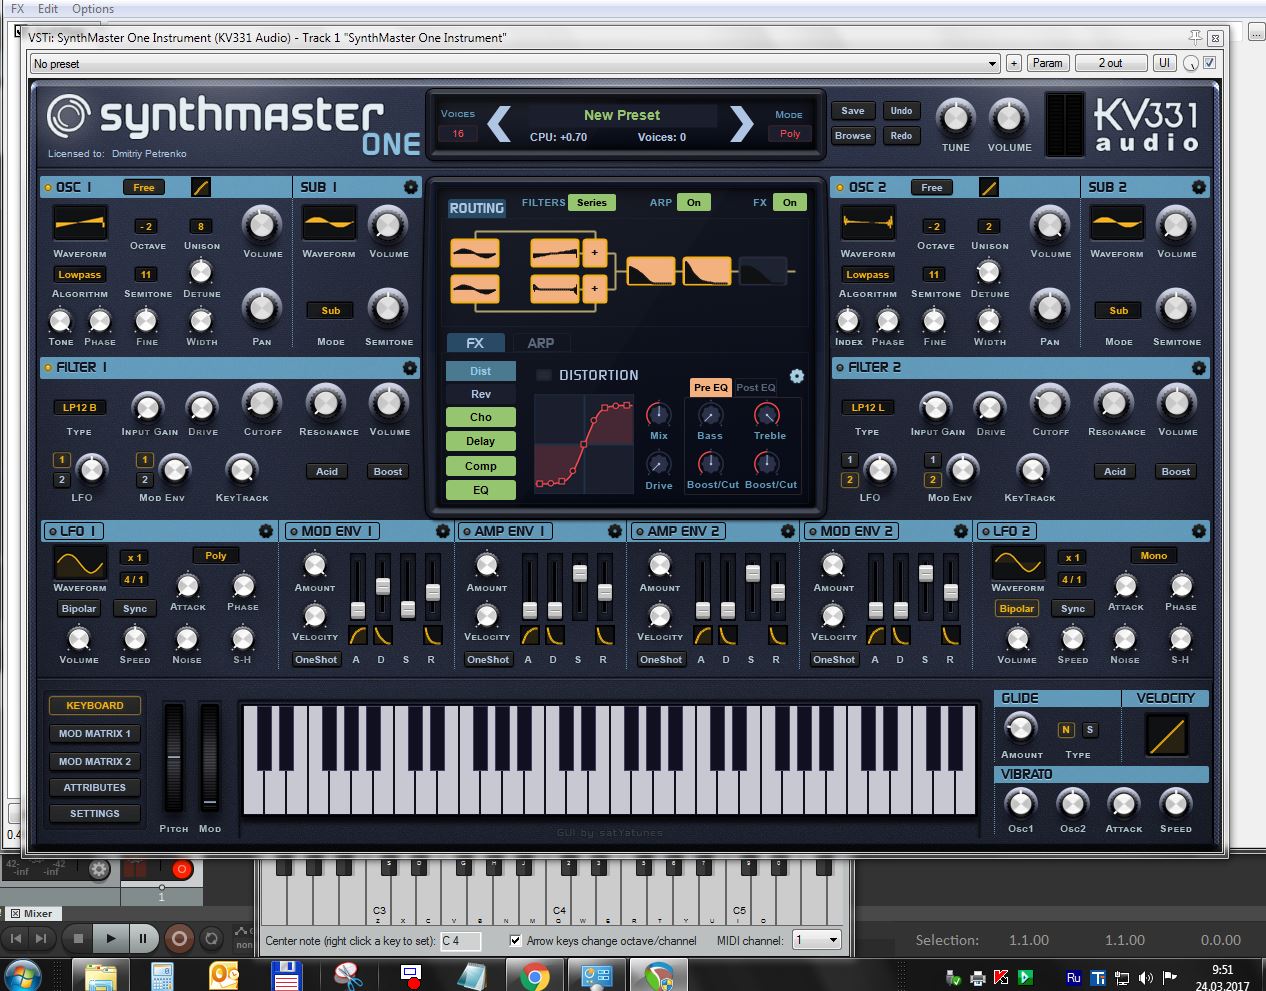Open LFO 2 Mono mode selector
The height and width of the screenshot is (991, 1266).
coord(1153,555)
